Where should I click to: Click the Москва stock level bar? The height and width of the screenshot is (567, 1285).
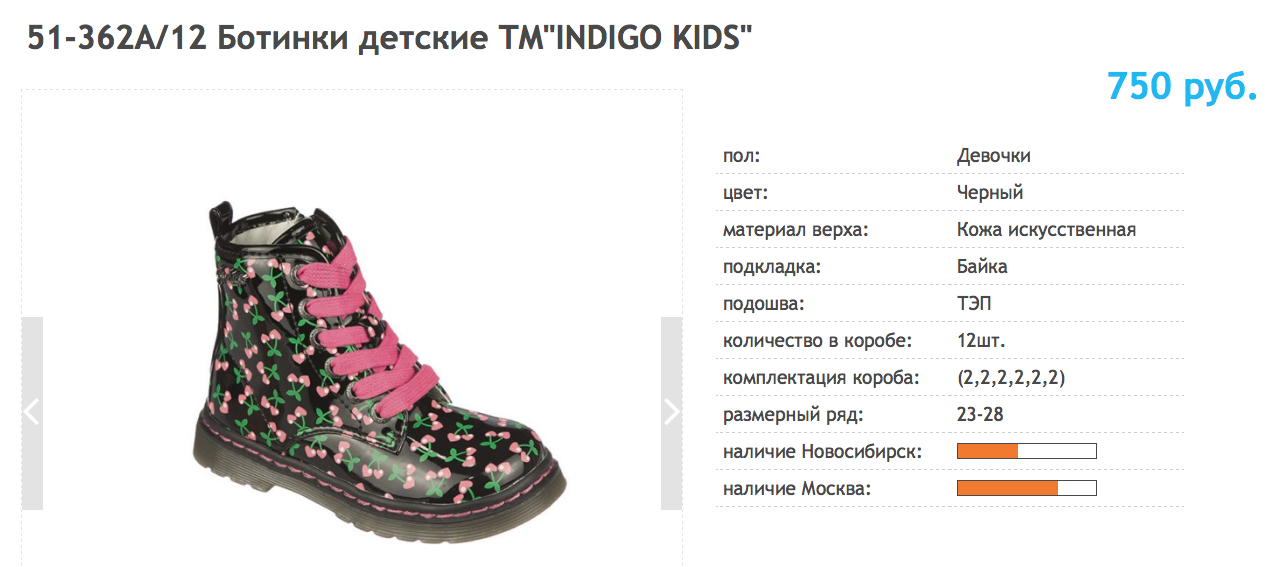(1026, 488)
